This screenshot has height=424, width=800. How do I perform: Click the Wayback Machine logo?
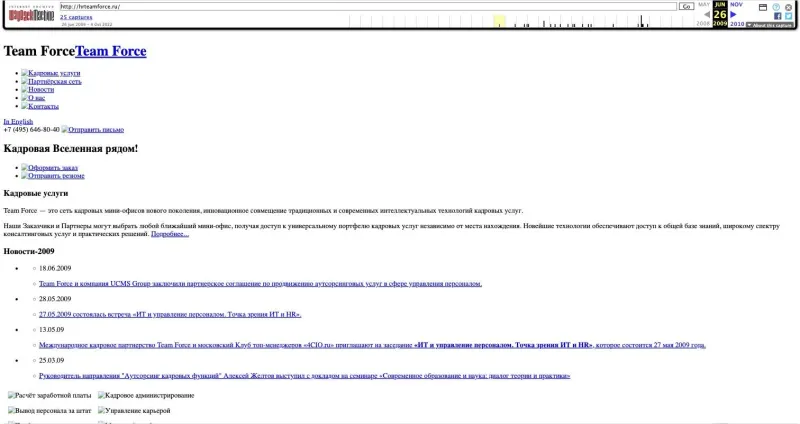(x=31, y=14)
